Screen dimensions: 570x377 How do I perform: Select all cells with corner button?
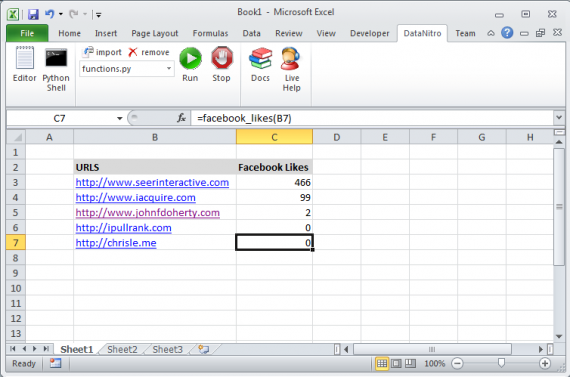(16, 137)
